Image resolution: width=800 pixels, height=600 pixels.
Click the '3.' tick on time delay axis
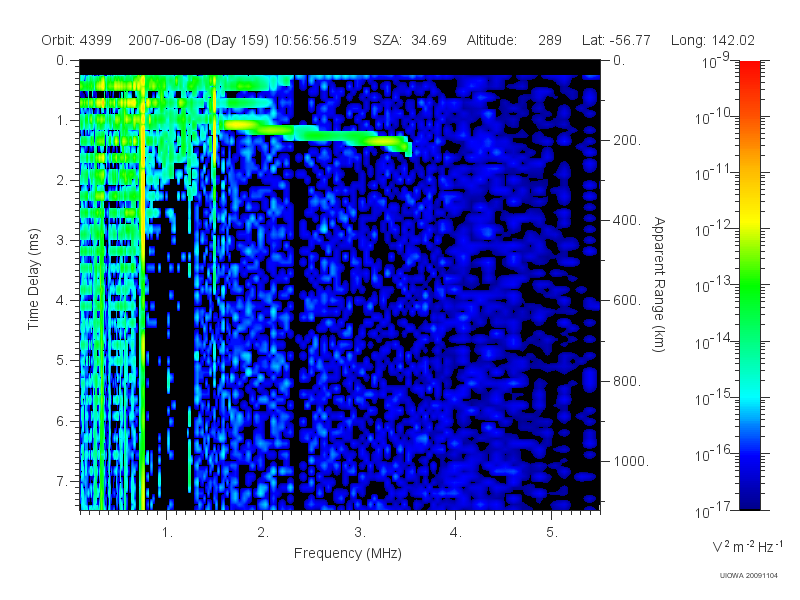[62, 240]
